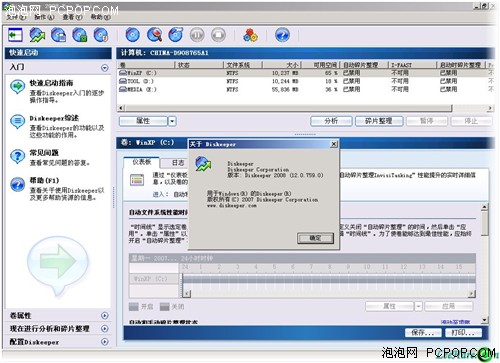This screenshot has height=363, width=500.
Task: Open Diskeeper综述 via its speech bubble icon
Action: click(17, 122)
